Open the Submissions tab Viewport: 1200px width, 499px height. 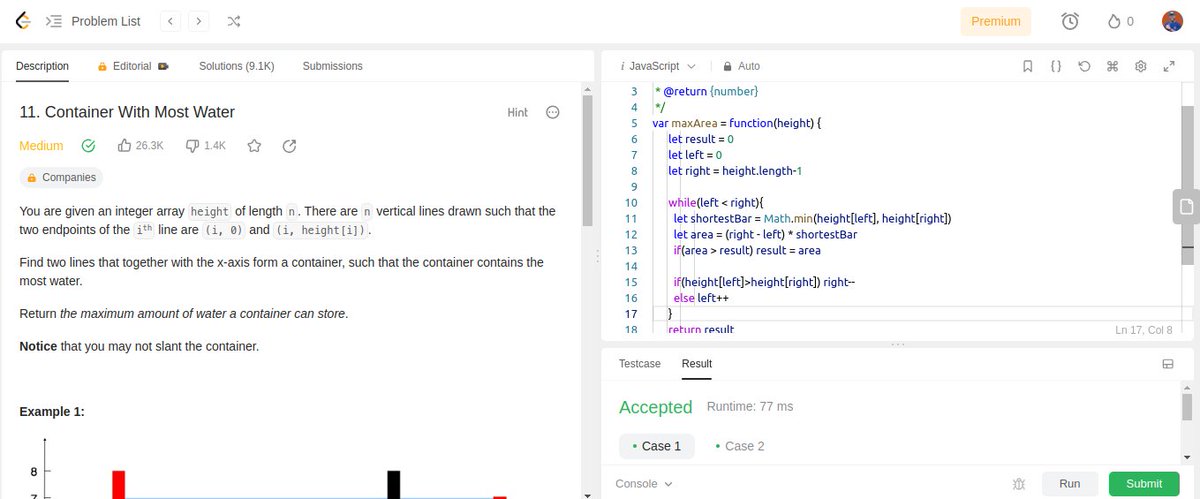click(333, 66)
